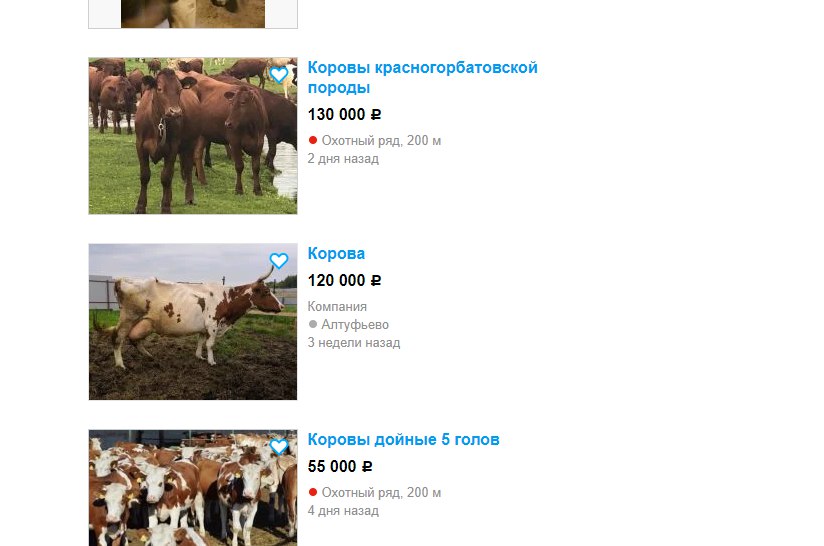The height and width of the screenshot is (546, 824).
Task: Open the Корова listing title link
Action: (x=336, y=253)
